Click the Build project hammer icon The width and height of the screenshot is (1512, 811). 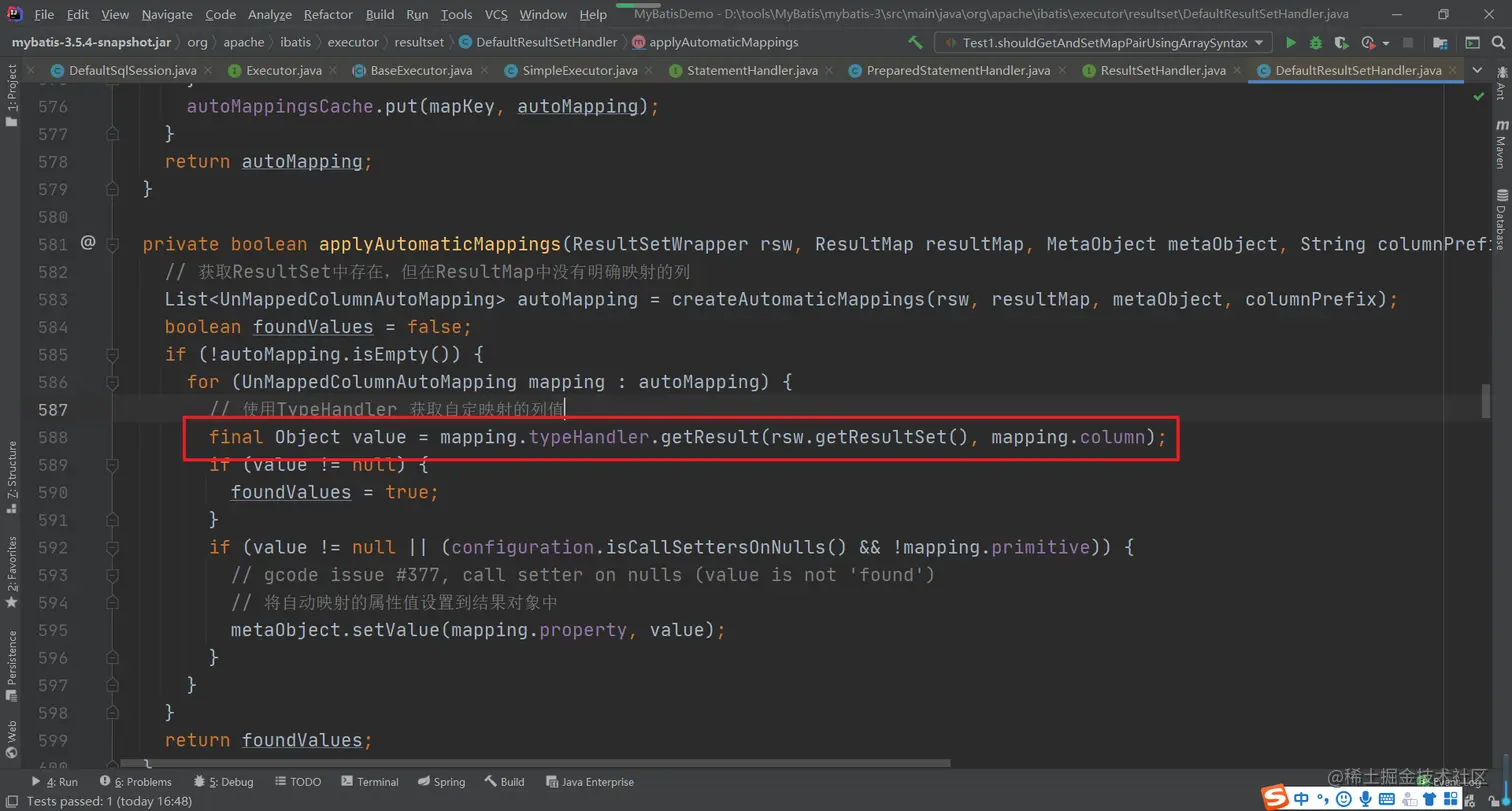tap(915, 43)
